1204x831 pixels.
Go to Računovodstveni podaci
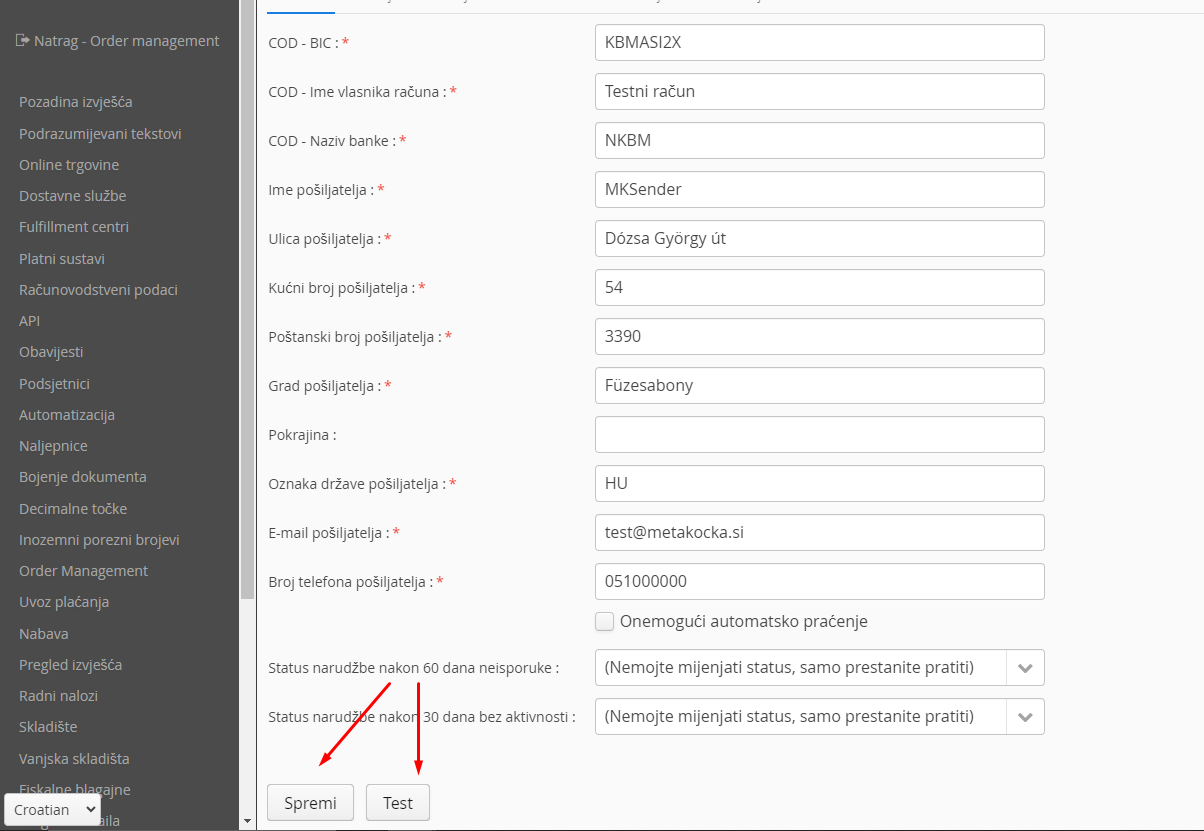[x=98, y=290]
